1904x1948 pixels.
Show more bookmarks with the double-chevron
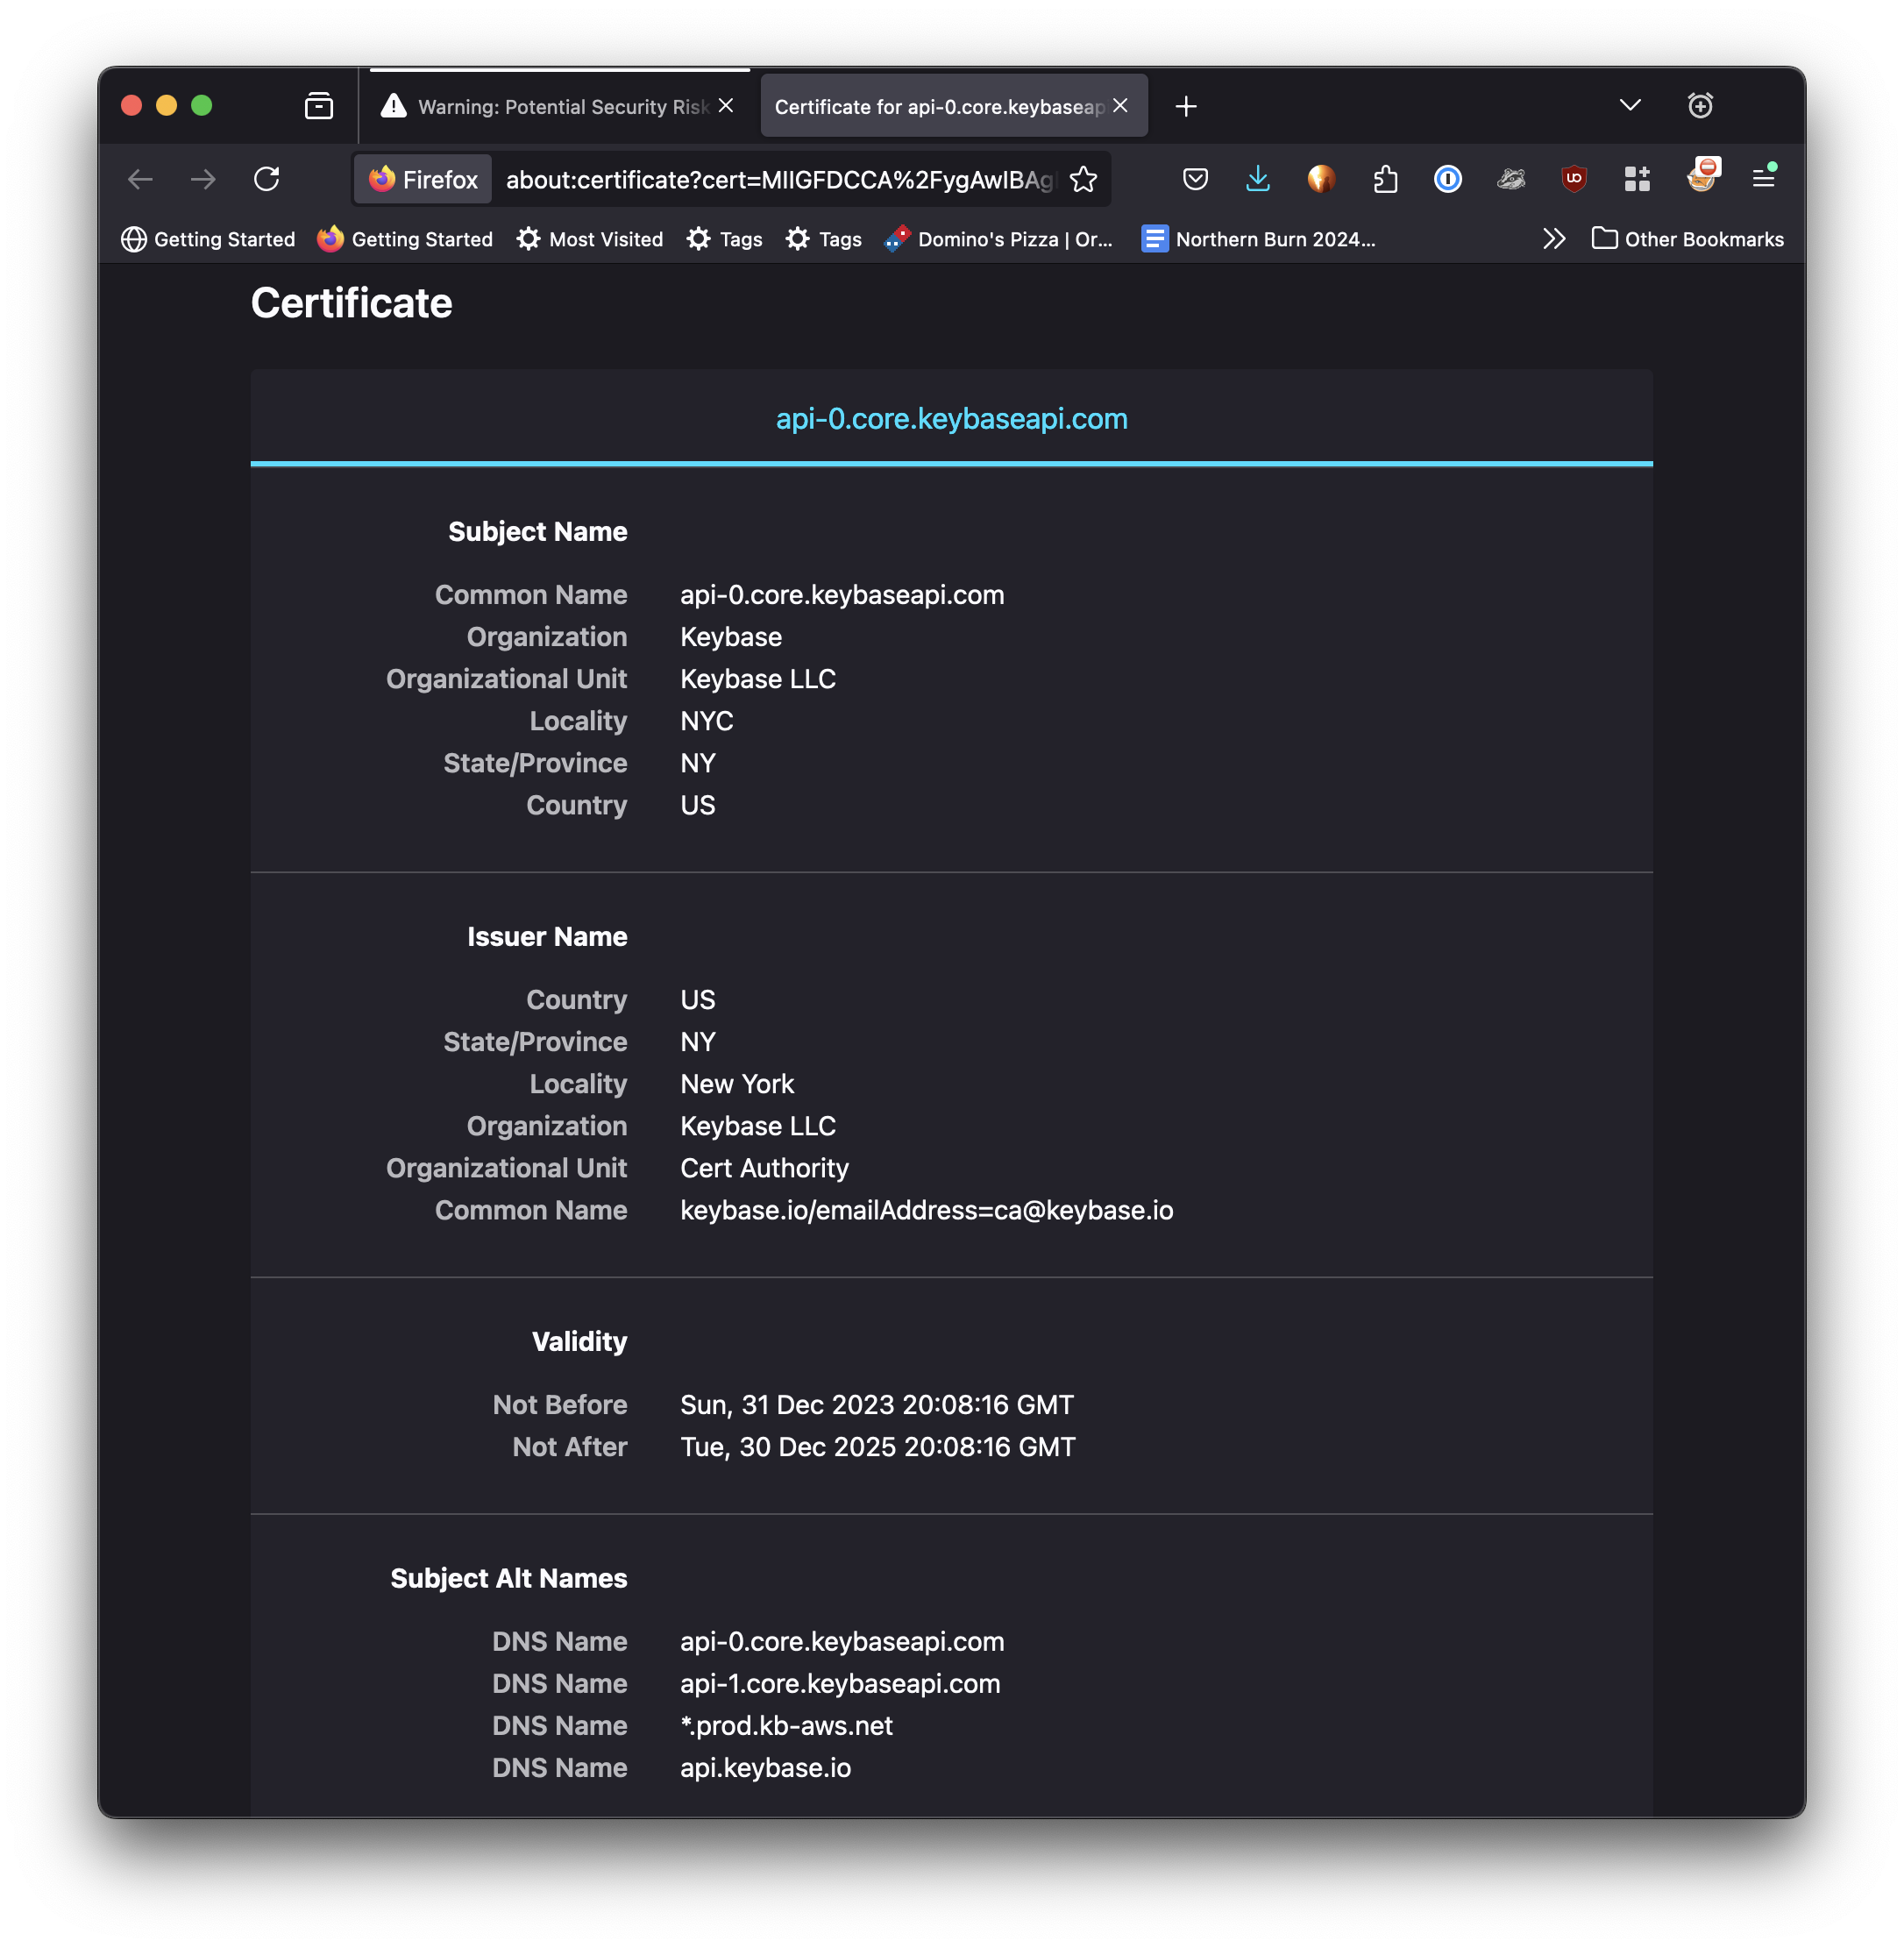click(1553, 239)
